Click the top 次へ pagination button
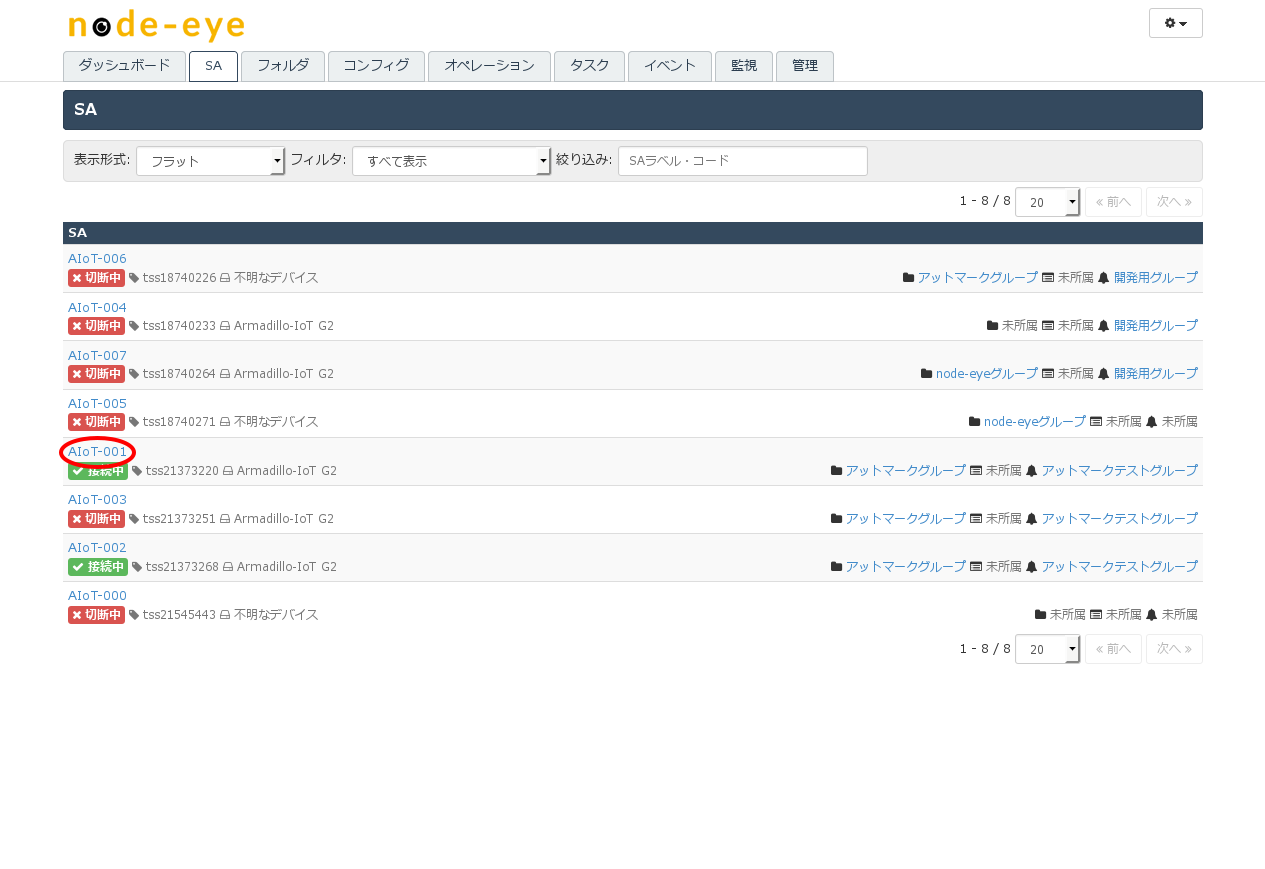The image size is (1265, 869). 1174,202
